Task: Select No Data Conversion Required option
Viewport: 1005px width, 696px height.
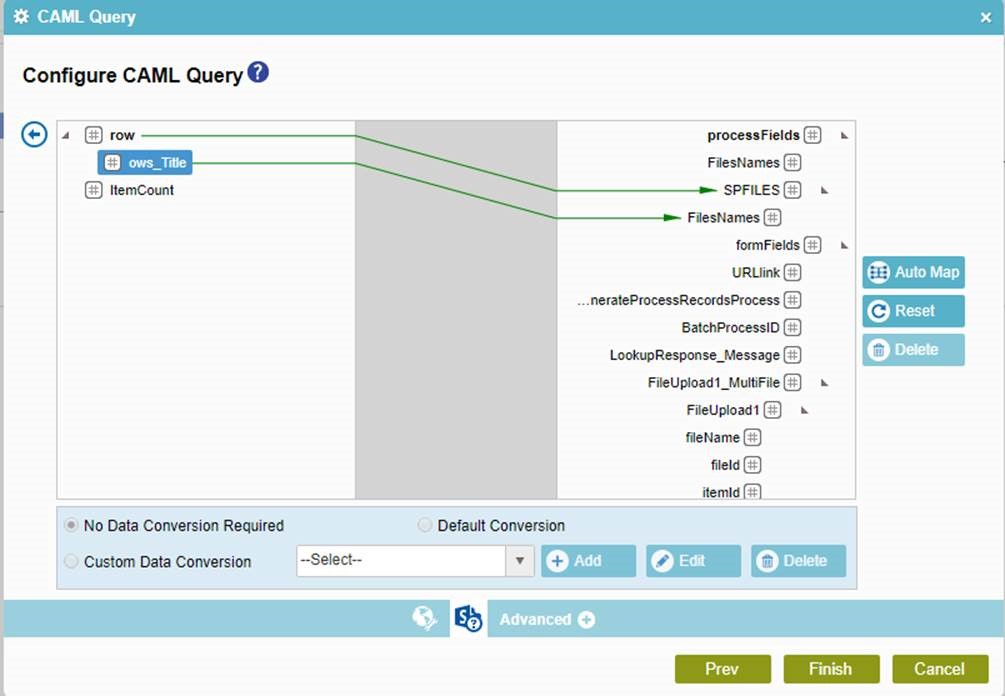Action: (x=71, y=526)
